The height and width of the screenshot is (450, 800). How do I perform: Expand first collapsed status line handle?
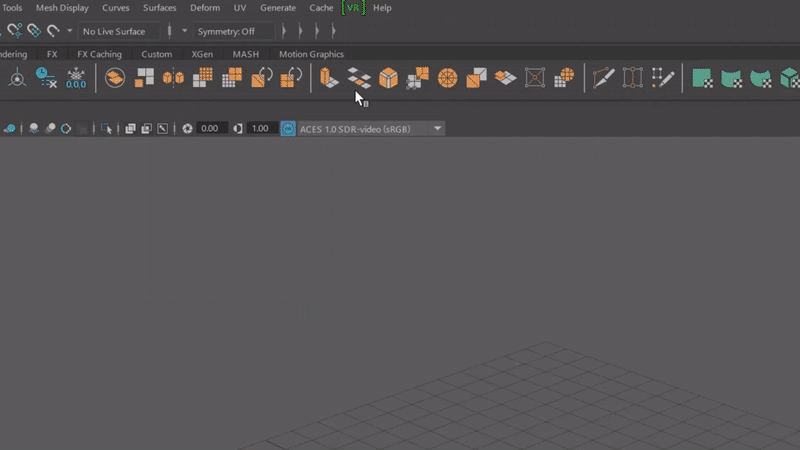coord(284,31)
